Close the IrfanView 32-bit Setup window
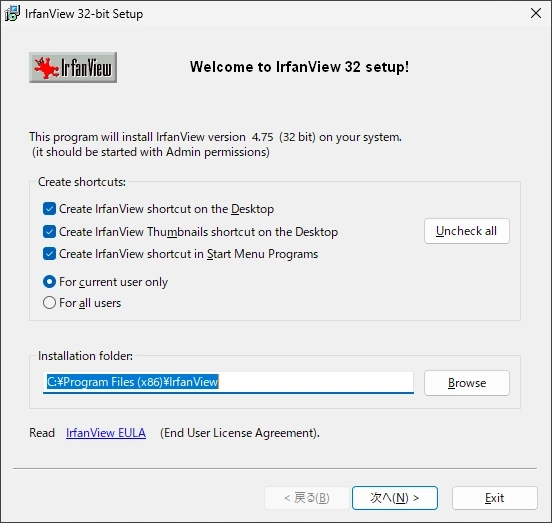This screenshot has width=552, height=523. tap(536, 13)
